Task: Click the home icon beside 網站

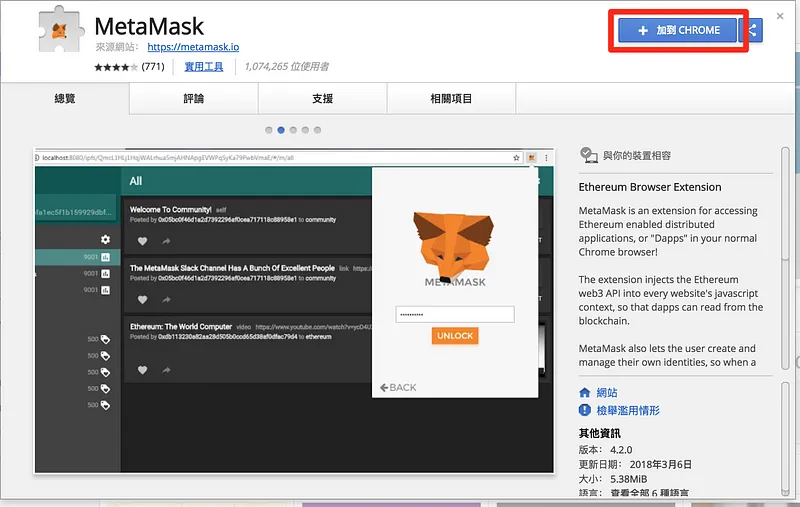Action: click(585, 393)
